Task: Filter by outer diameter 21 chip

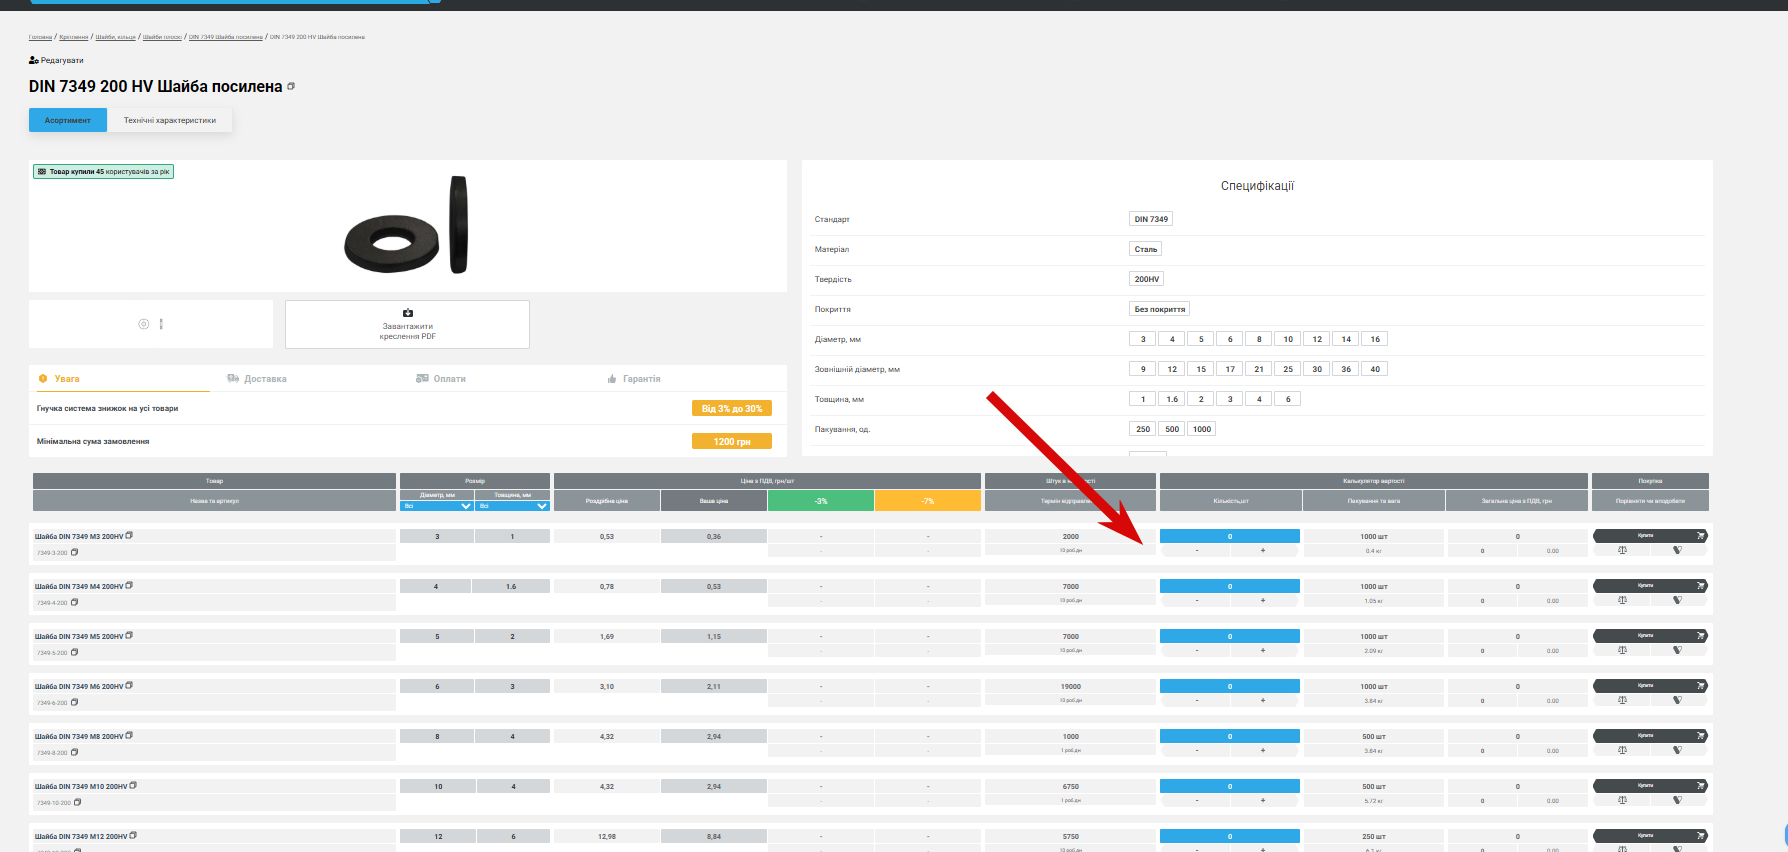Action: click(x=1259, y=369)
